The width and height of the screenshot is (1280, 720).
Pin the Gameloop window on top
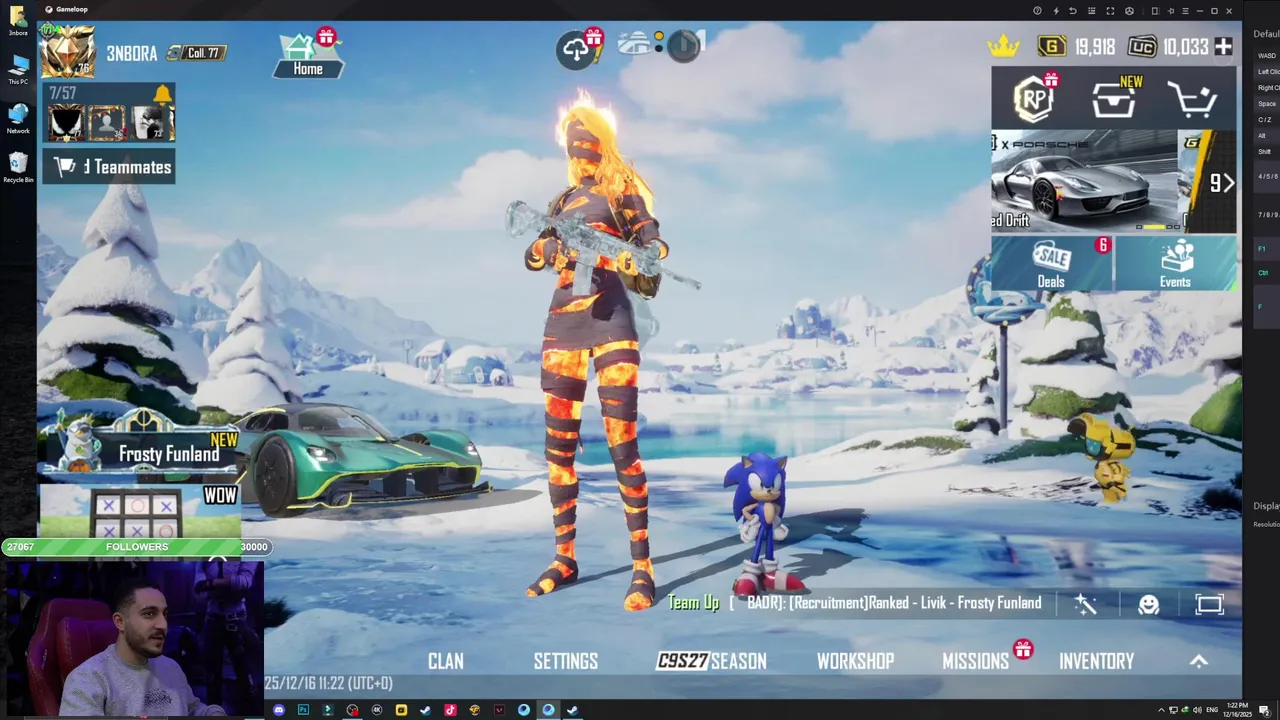click(1171, 11)
